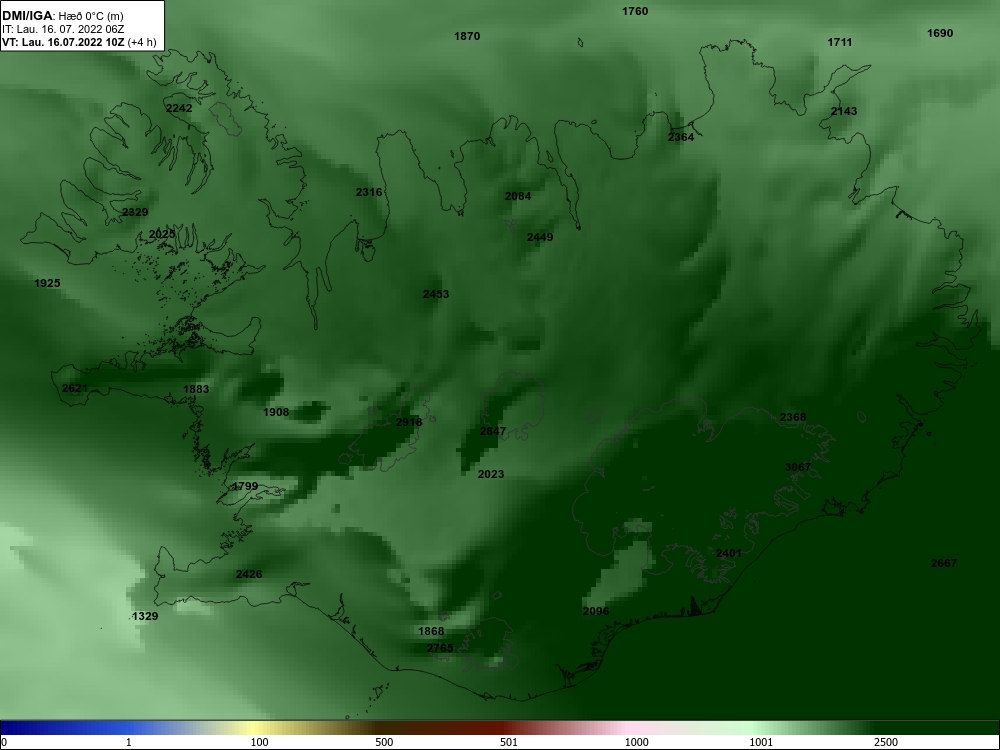The width and height of the screenshot is (1000, 750).
Task: Click the 2242 height label
Action: coord(179,108)
